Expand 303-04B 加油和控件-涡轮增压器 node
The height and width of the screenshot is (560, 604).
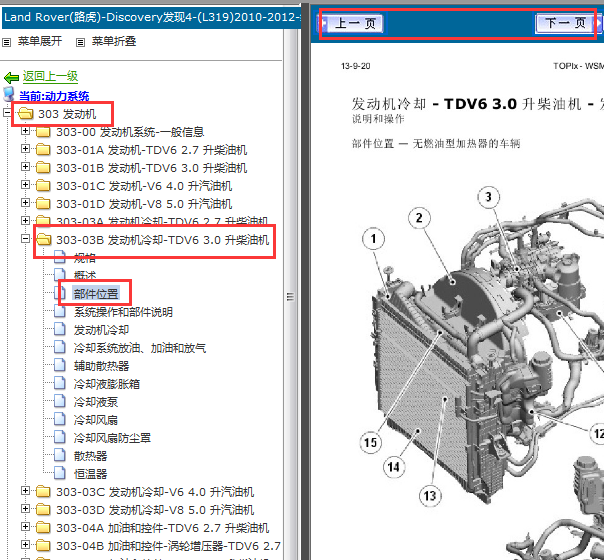(x=25, y=544)
